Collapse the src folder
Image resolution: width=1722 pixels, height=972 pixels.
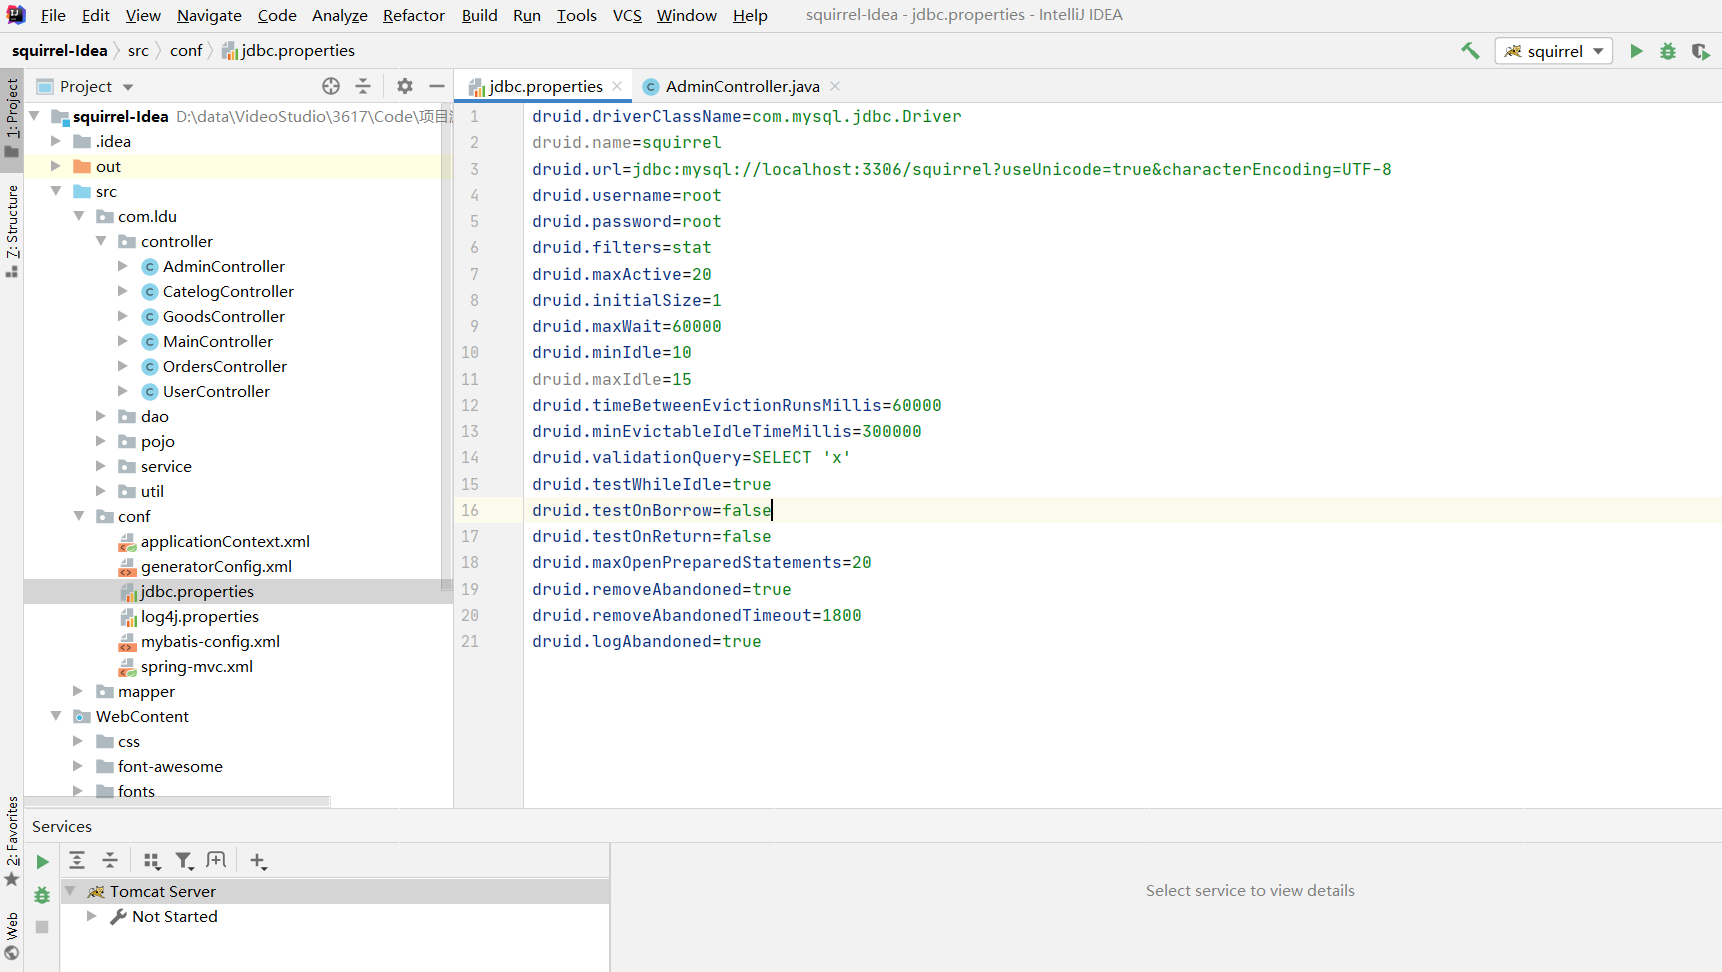[x=56, y=191]
